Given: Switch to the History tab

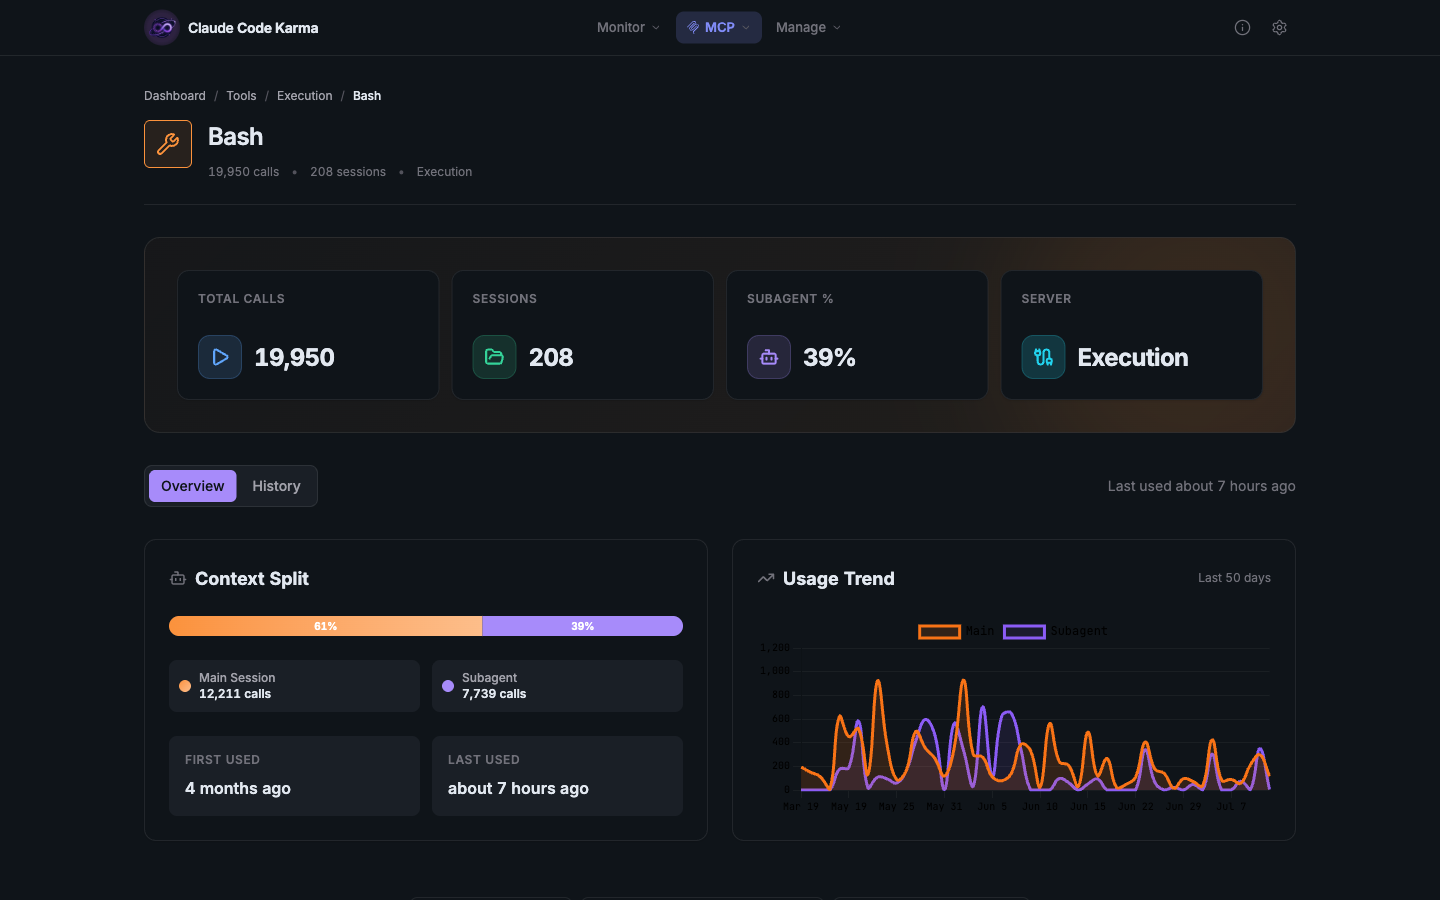Looking at the screenshot, I should (276, 486).
